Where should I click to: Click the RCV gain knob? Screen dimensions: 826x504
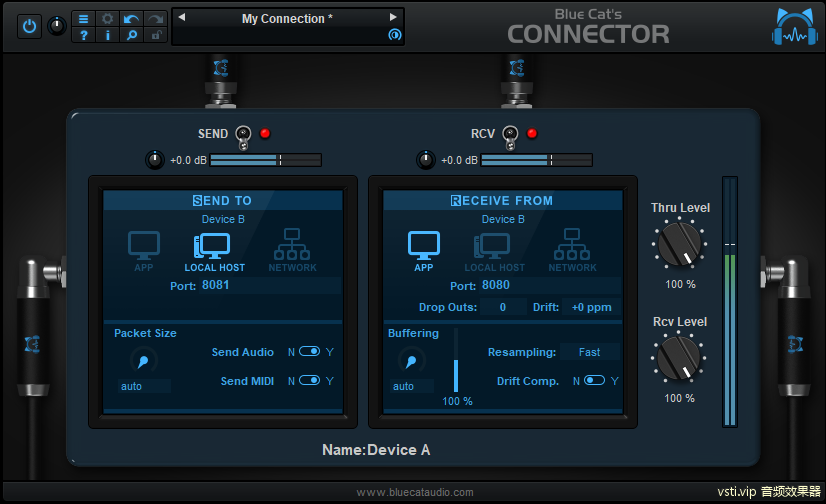(426, 160)
